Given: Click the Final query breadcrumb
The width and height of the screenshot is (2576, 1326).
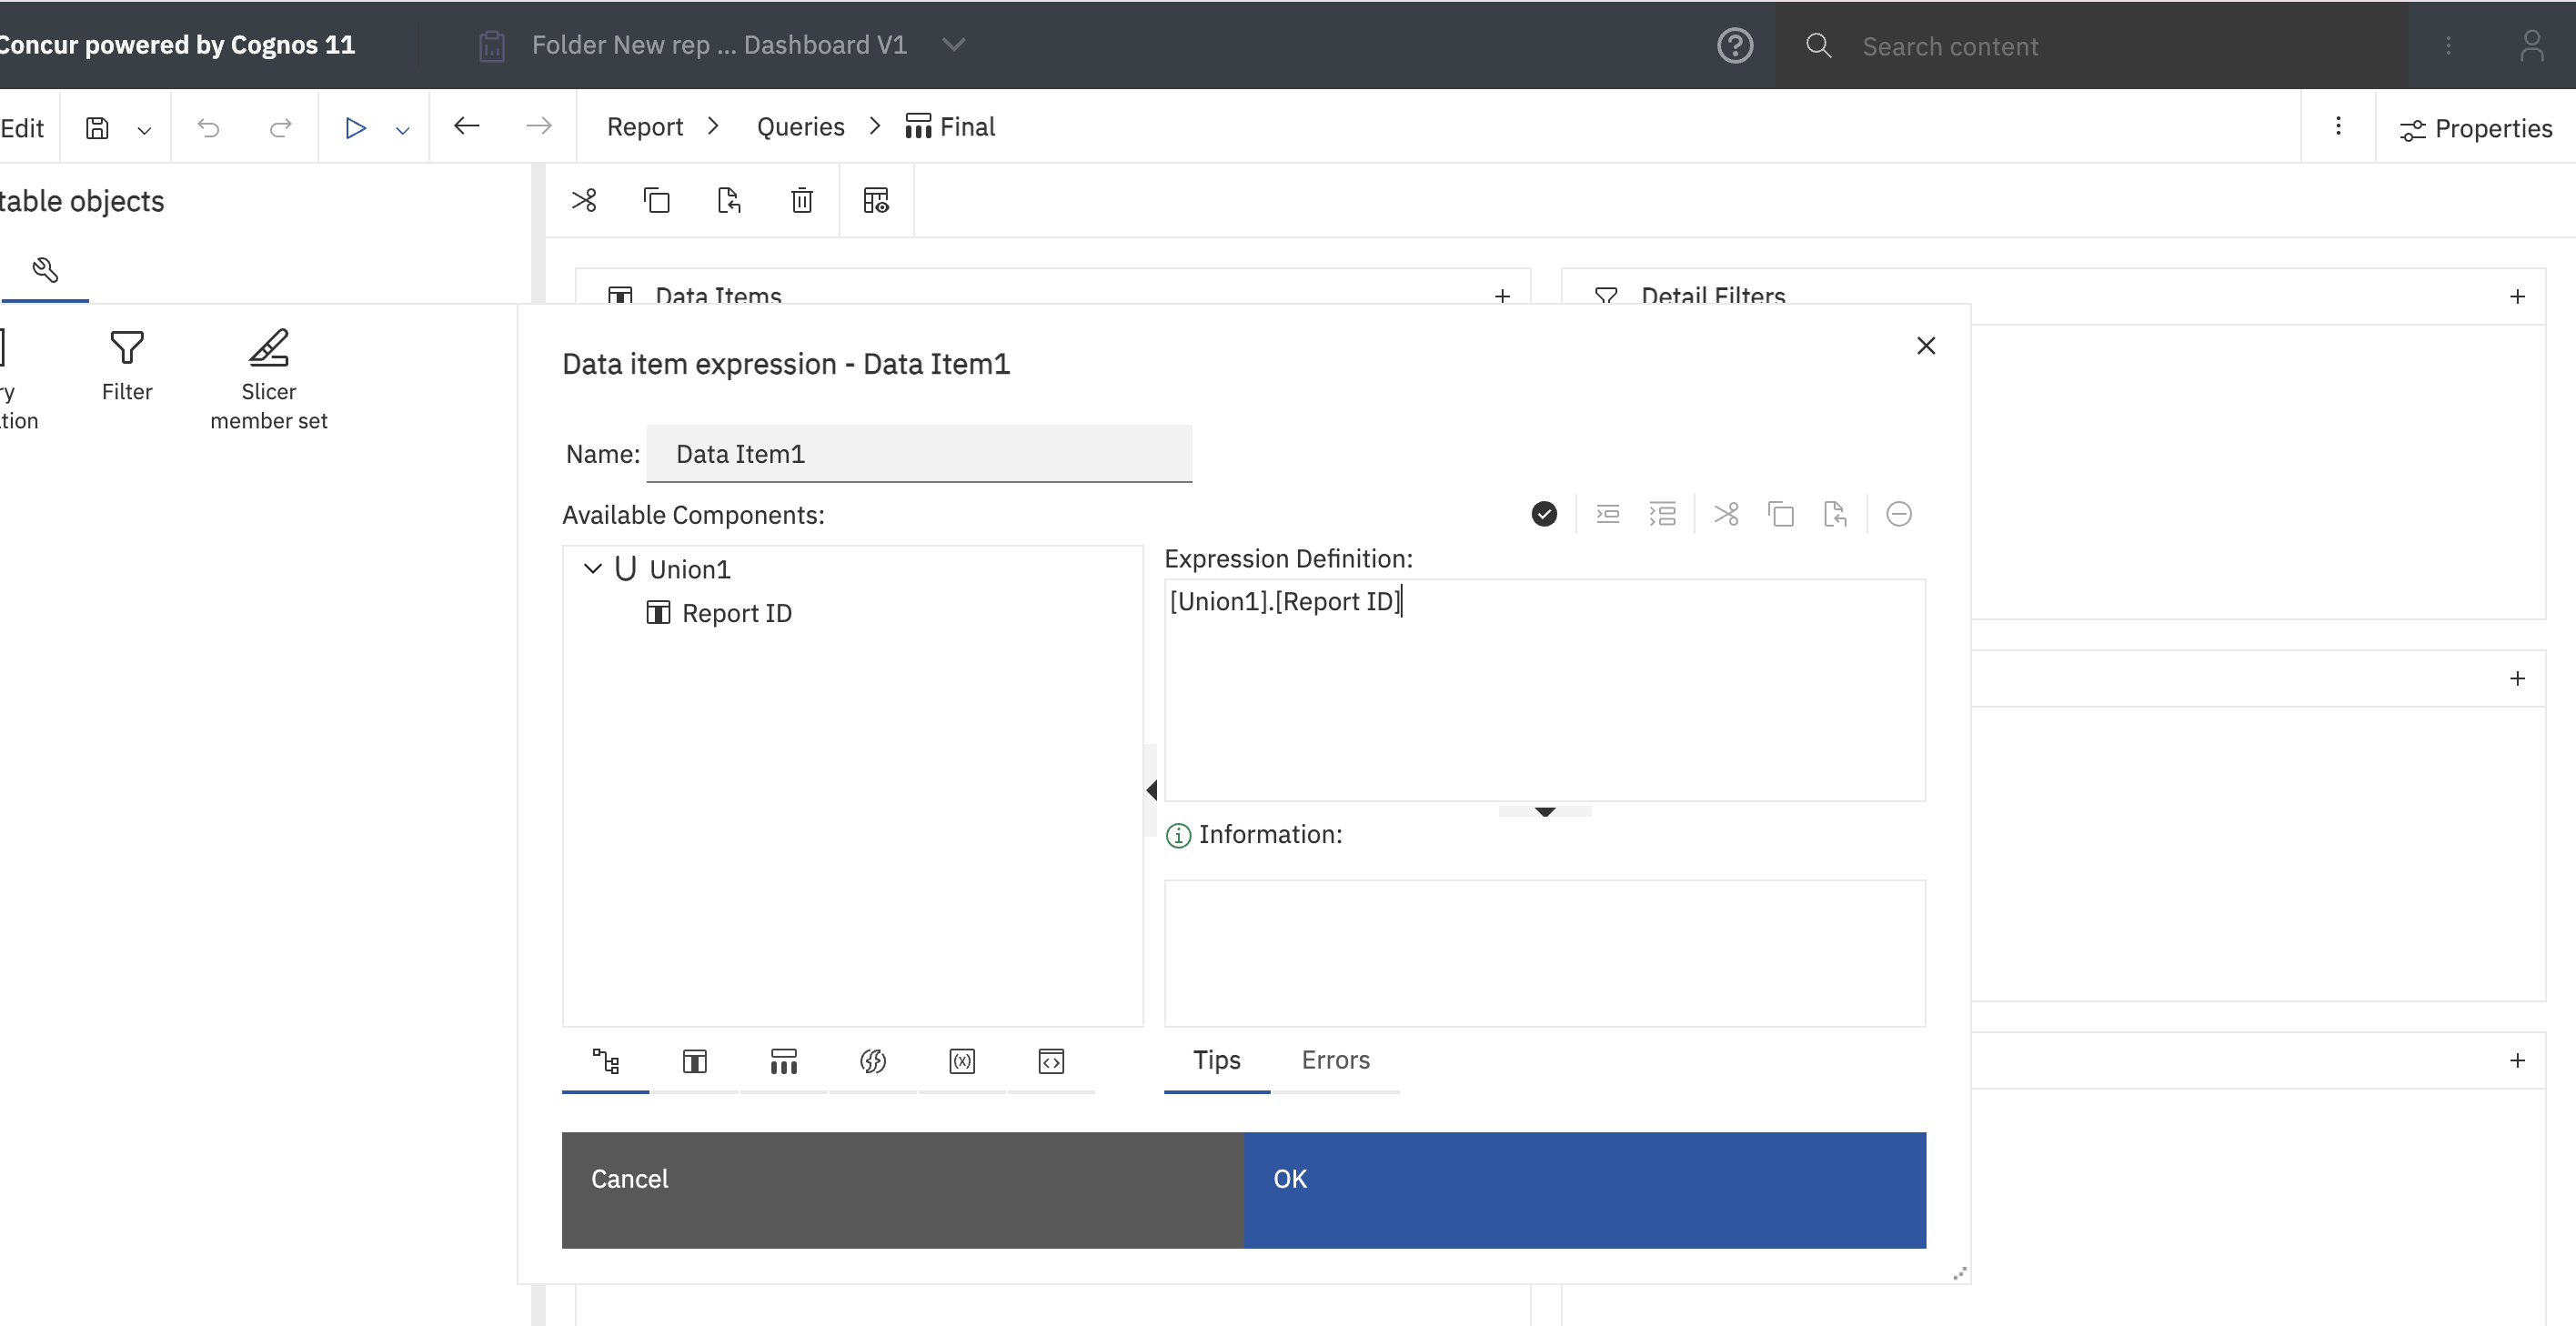Looking at the screenshot, I should [950, 127].
